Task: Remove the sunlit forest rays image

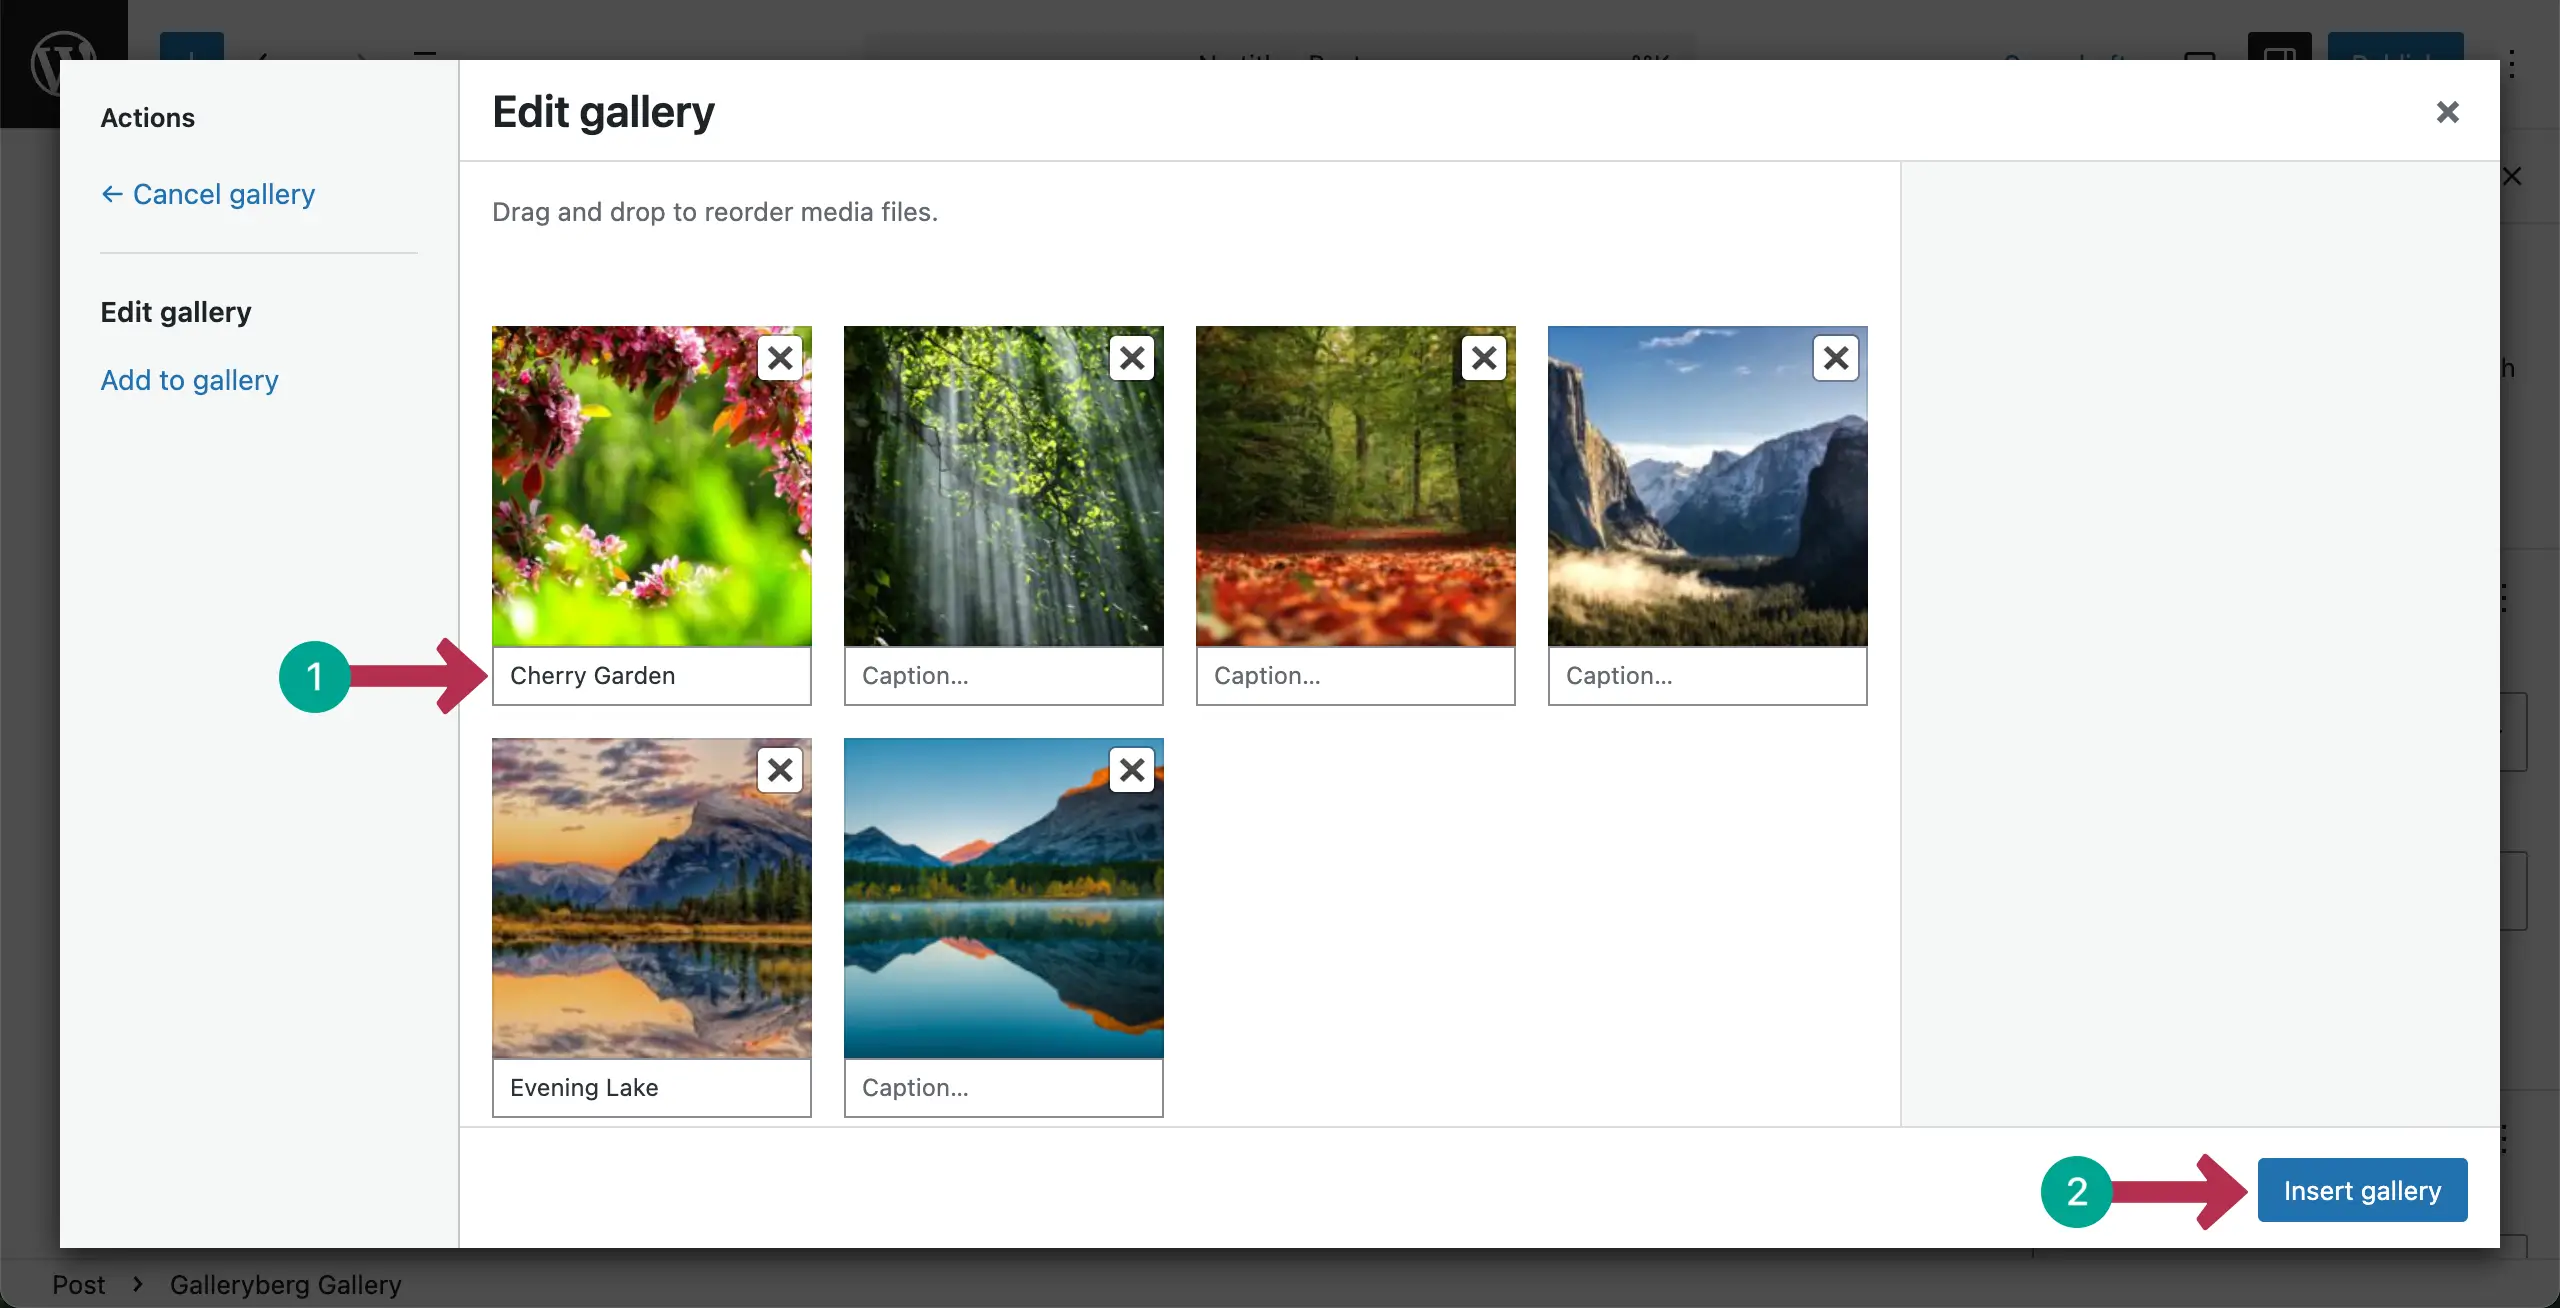Action: pyautogui.click(x=1132, y=358)
